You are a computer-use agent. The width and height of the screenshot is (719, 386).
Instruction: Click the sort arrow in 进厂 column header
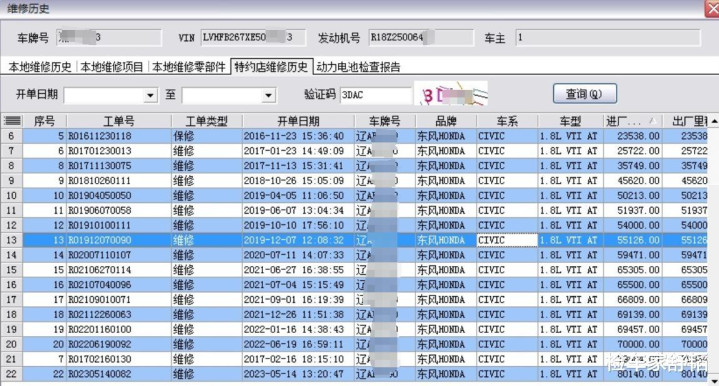653,121
